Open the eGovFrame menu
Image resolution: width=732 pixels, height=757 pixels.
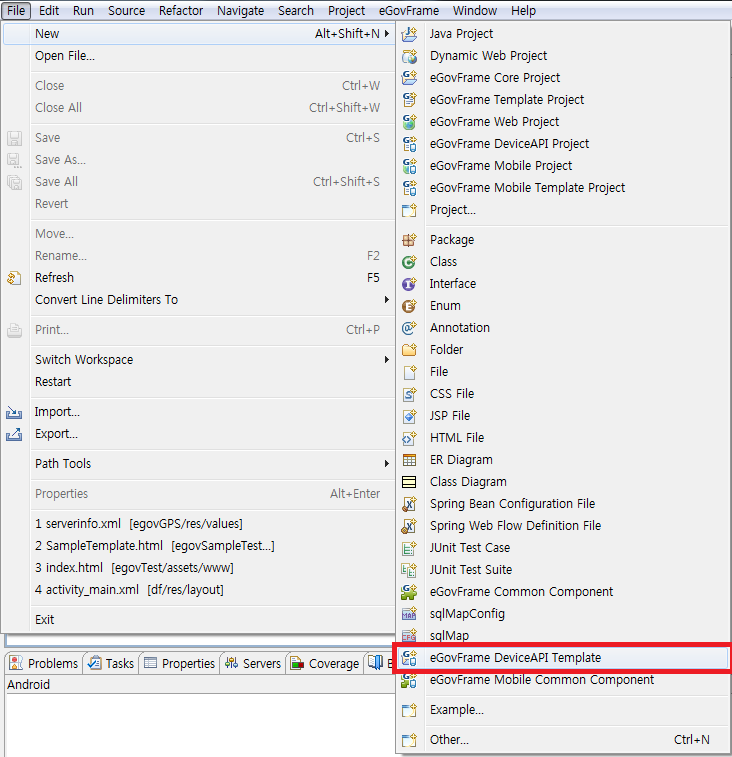(x=409, y=11)
